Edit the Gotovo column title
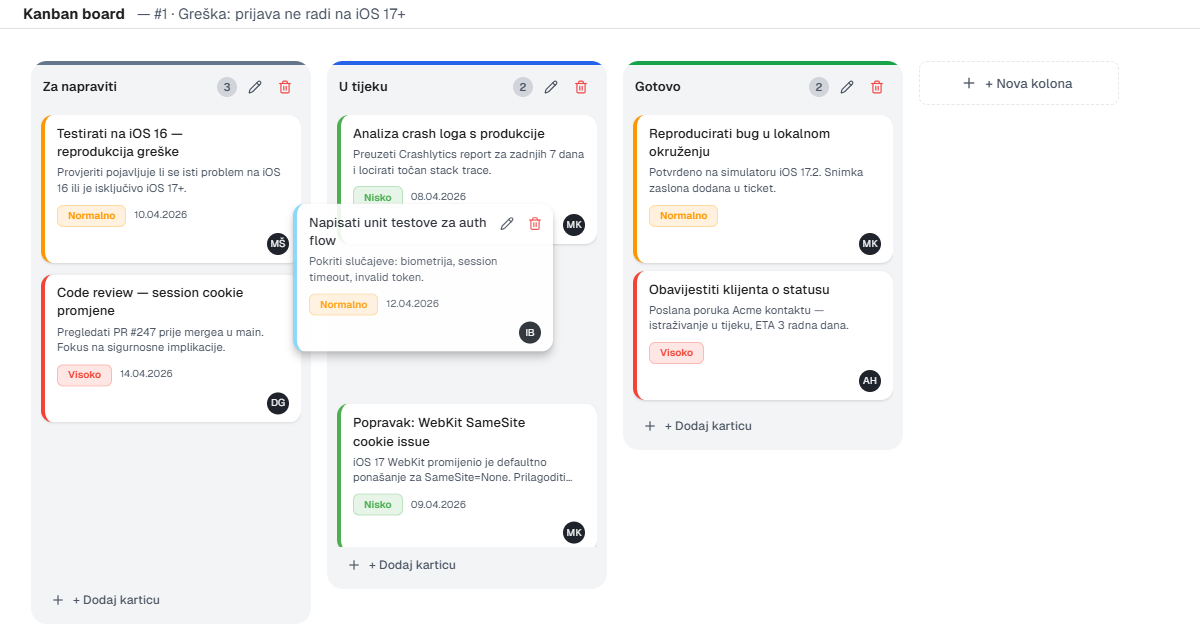 pyautogui.click(x=847, y=87)
